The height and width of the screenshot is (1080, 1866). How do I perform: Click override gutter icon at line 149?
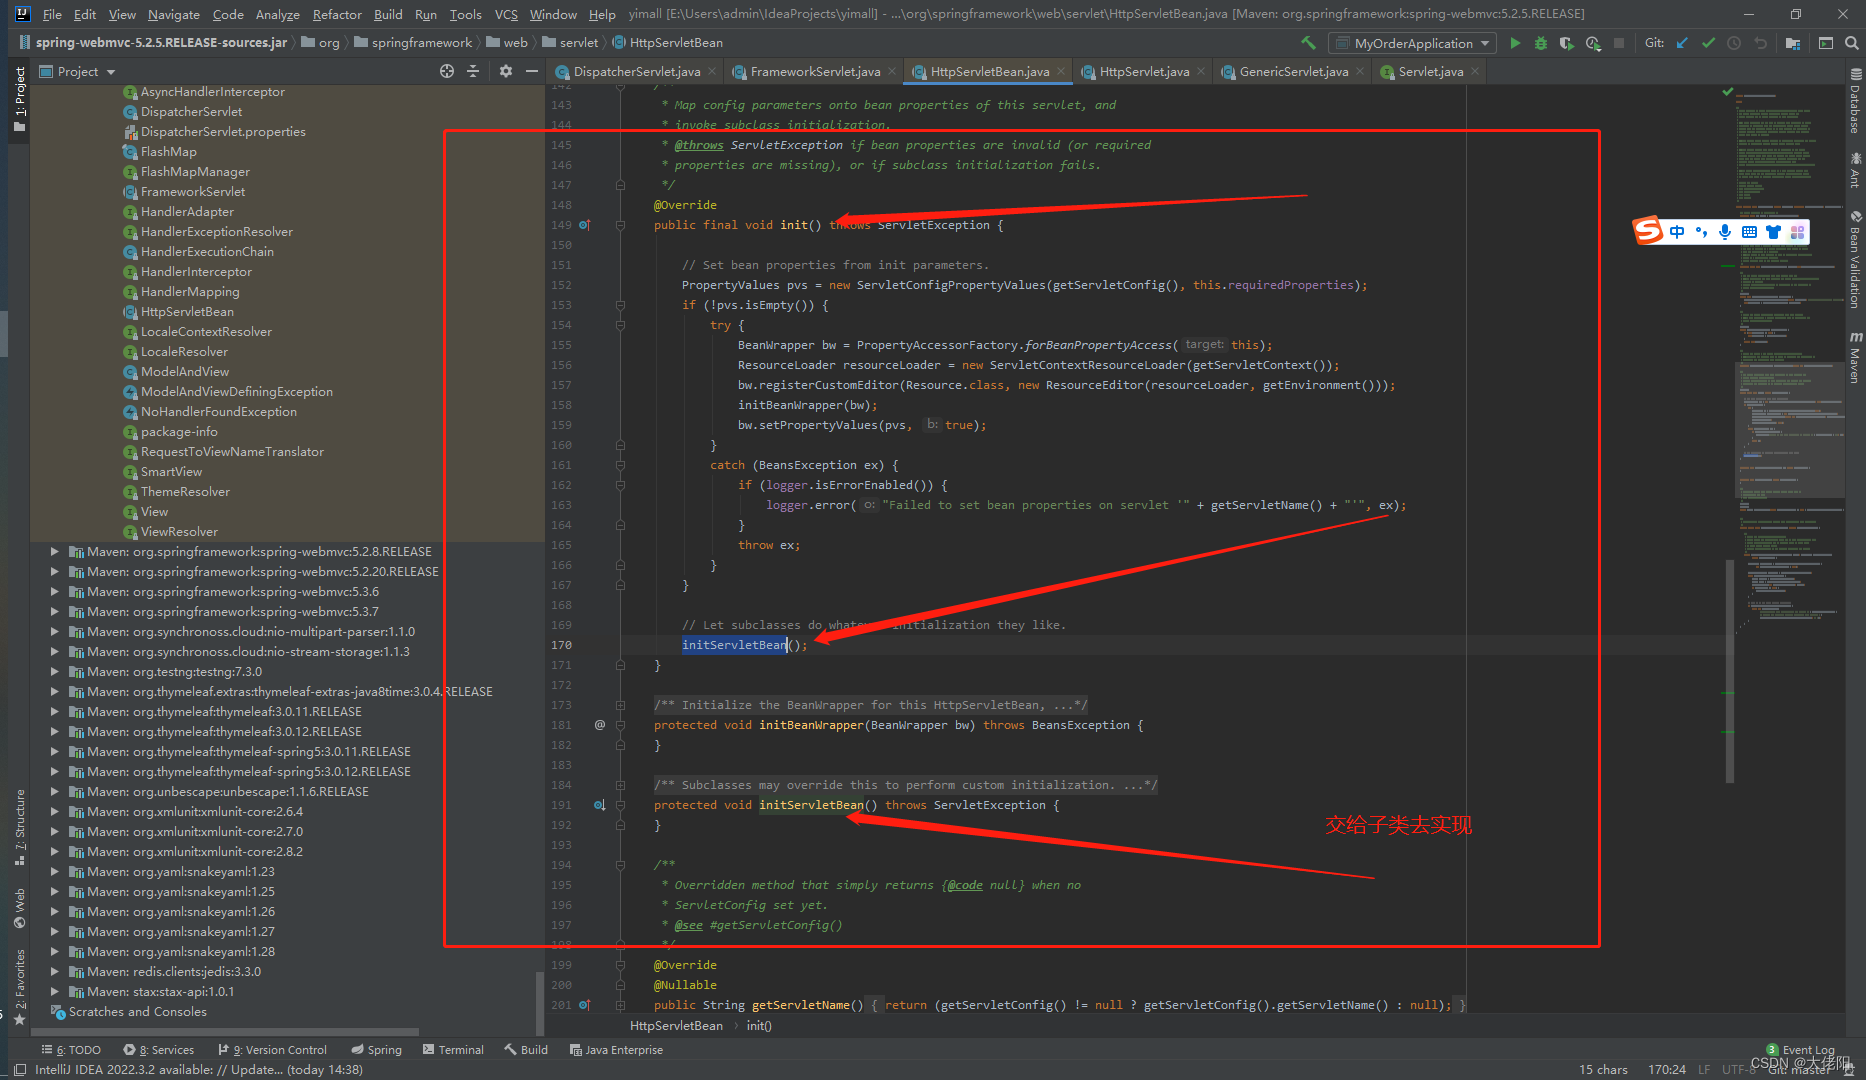[x=585, y=225]
